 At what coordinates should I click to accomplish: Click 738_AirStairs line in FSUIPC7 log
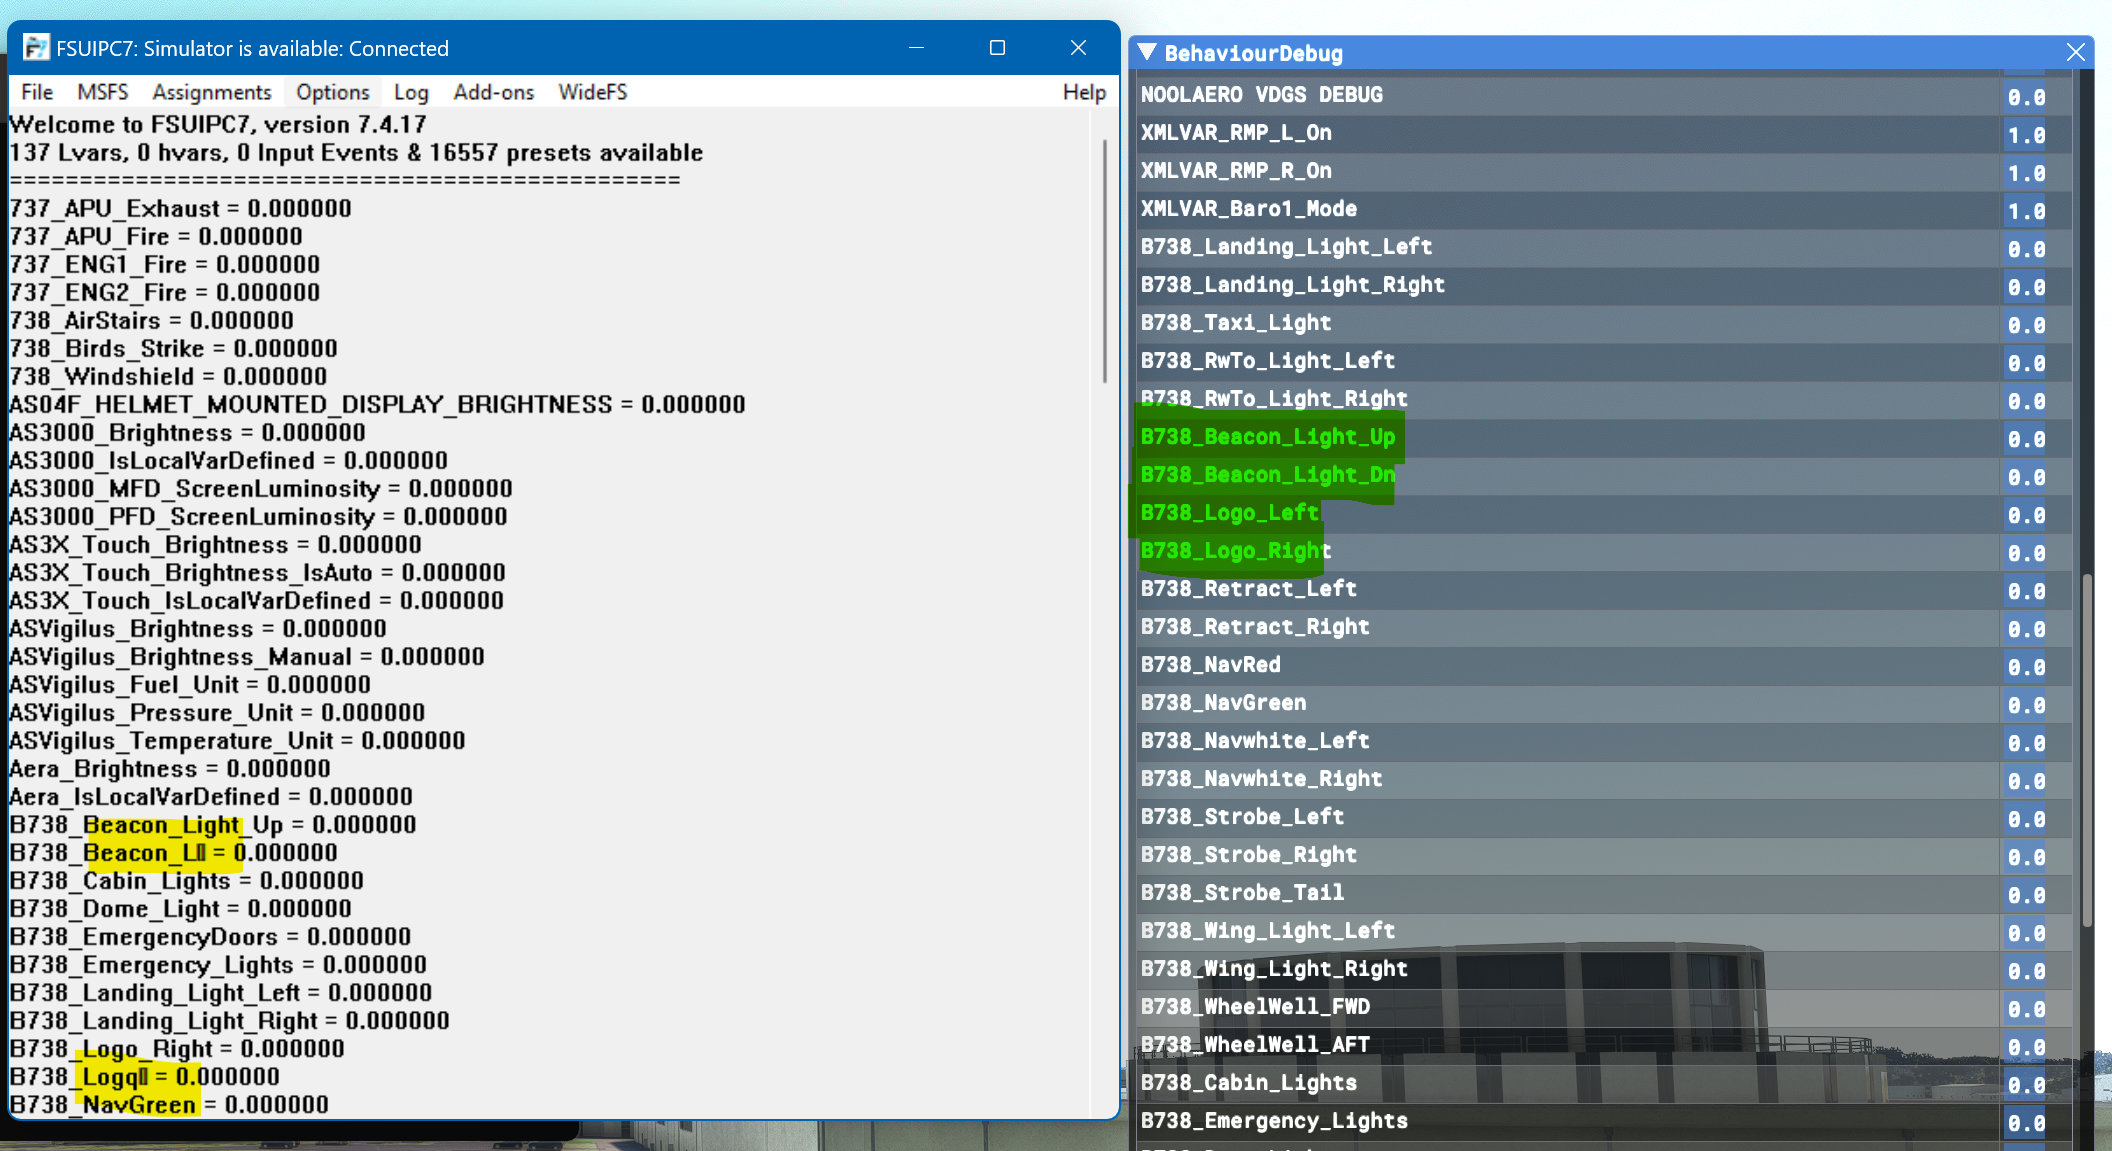tap(152, 320)
